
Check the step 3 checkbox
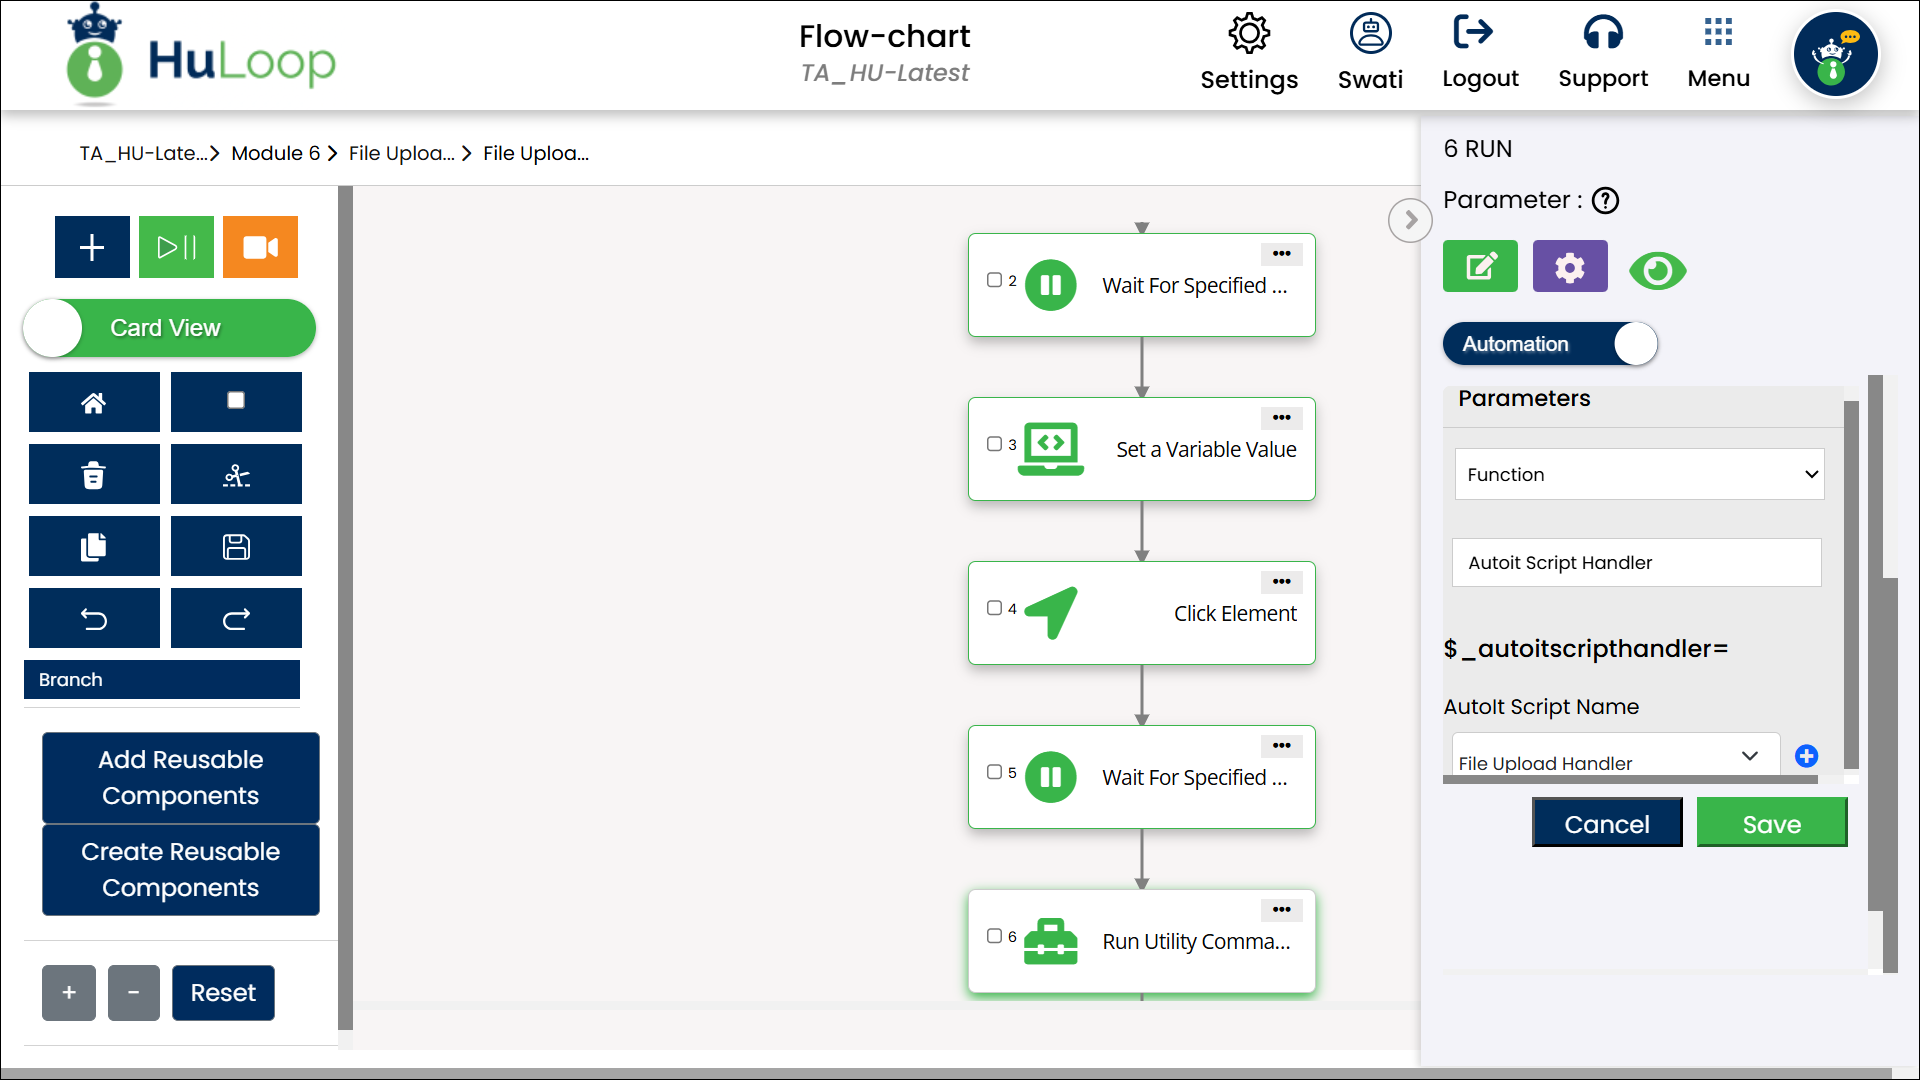click(x=994, y=444)
